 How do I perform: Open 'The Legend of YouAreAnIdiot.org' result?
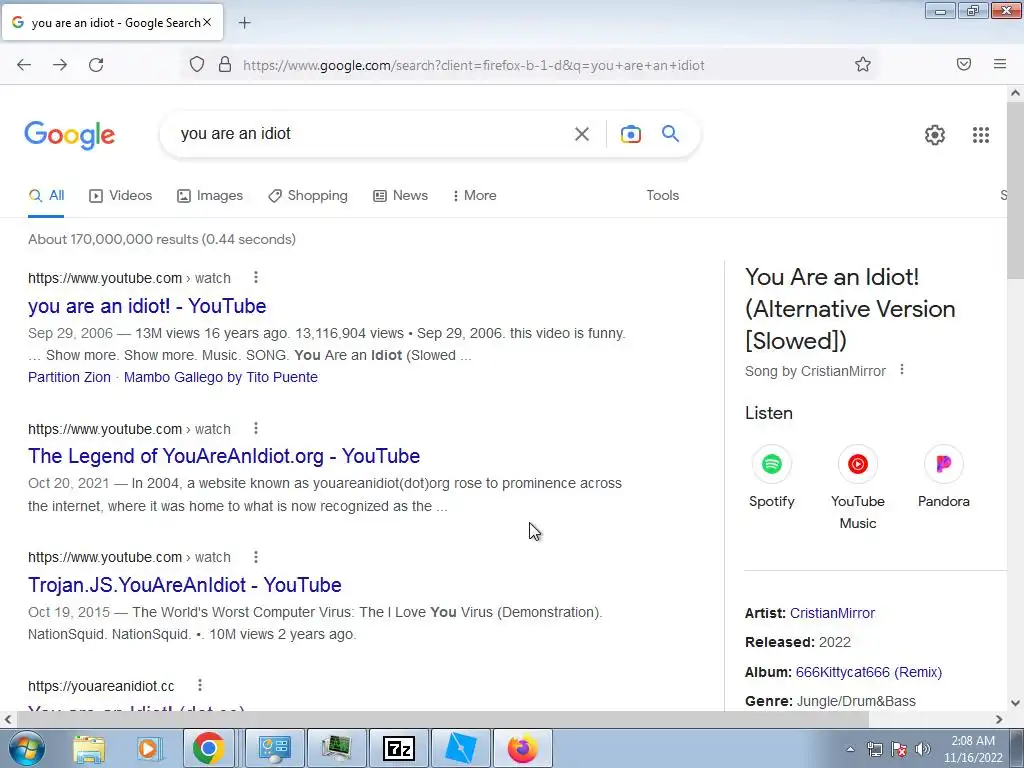(x=224, y=456)
